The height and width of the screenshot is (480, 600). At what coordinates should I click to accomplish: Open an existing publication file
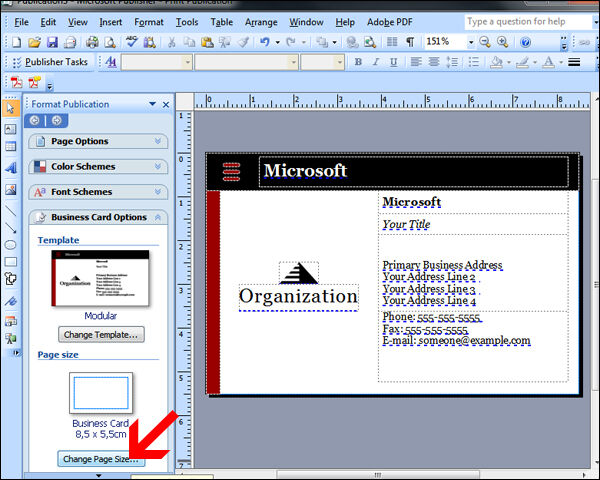point(34,42)
